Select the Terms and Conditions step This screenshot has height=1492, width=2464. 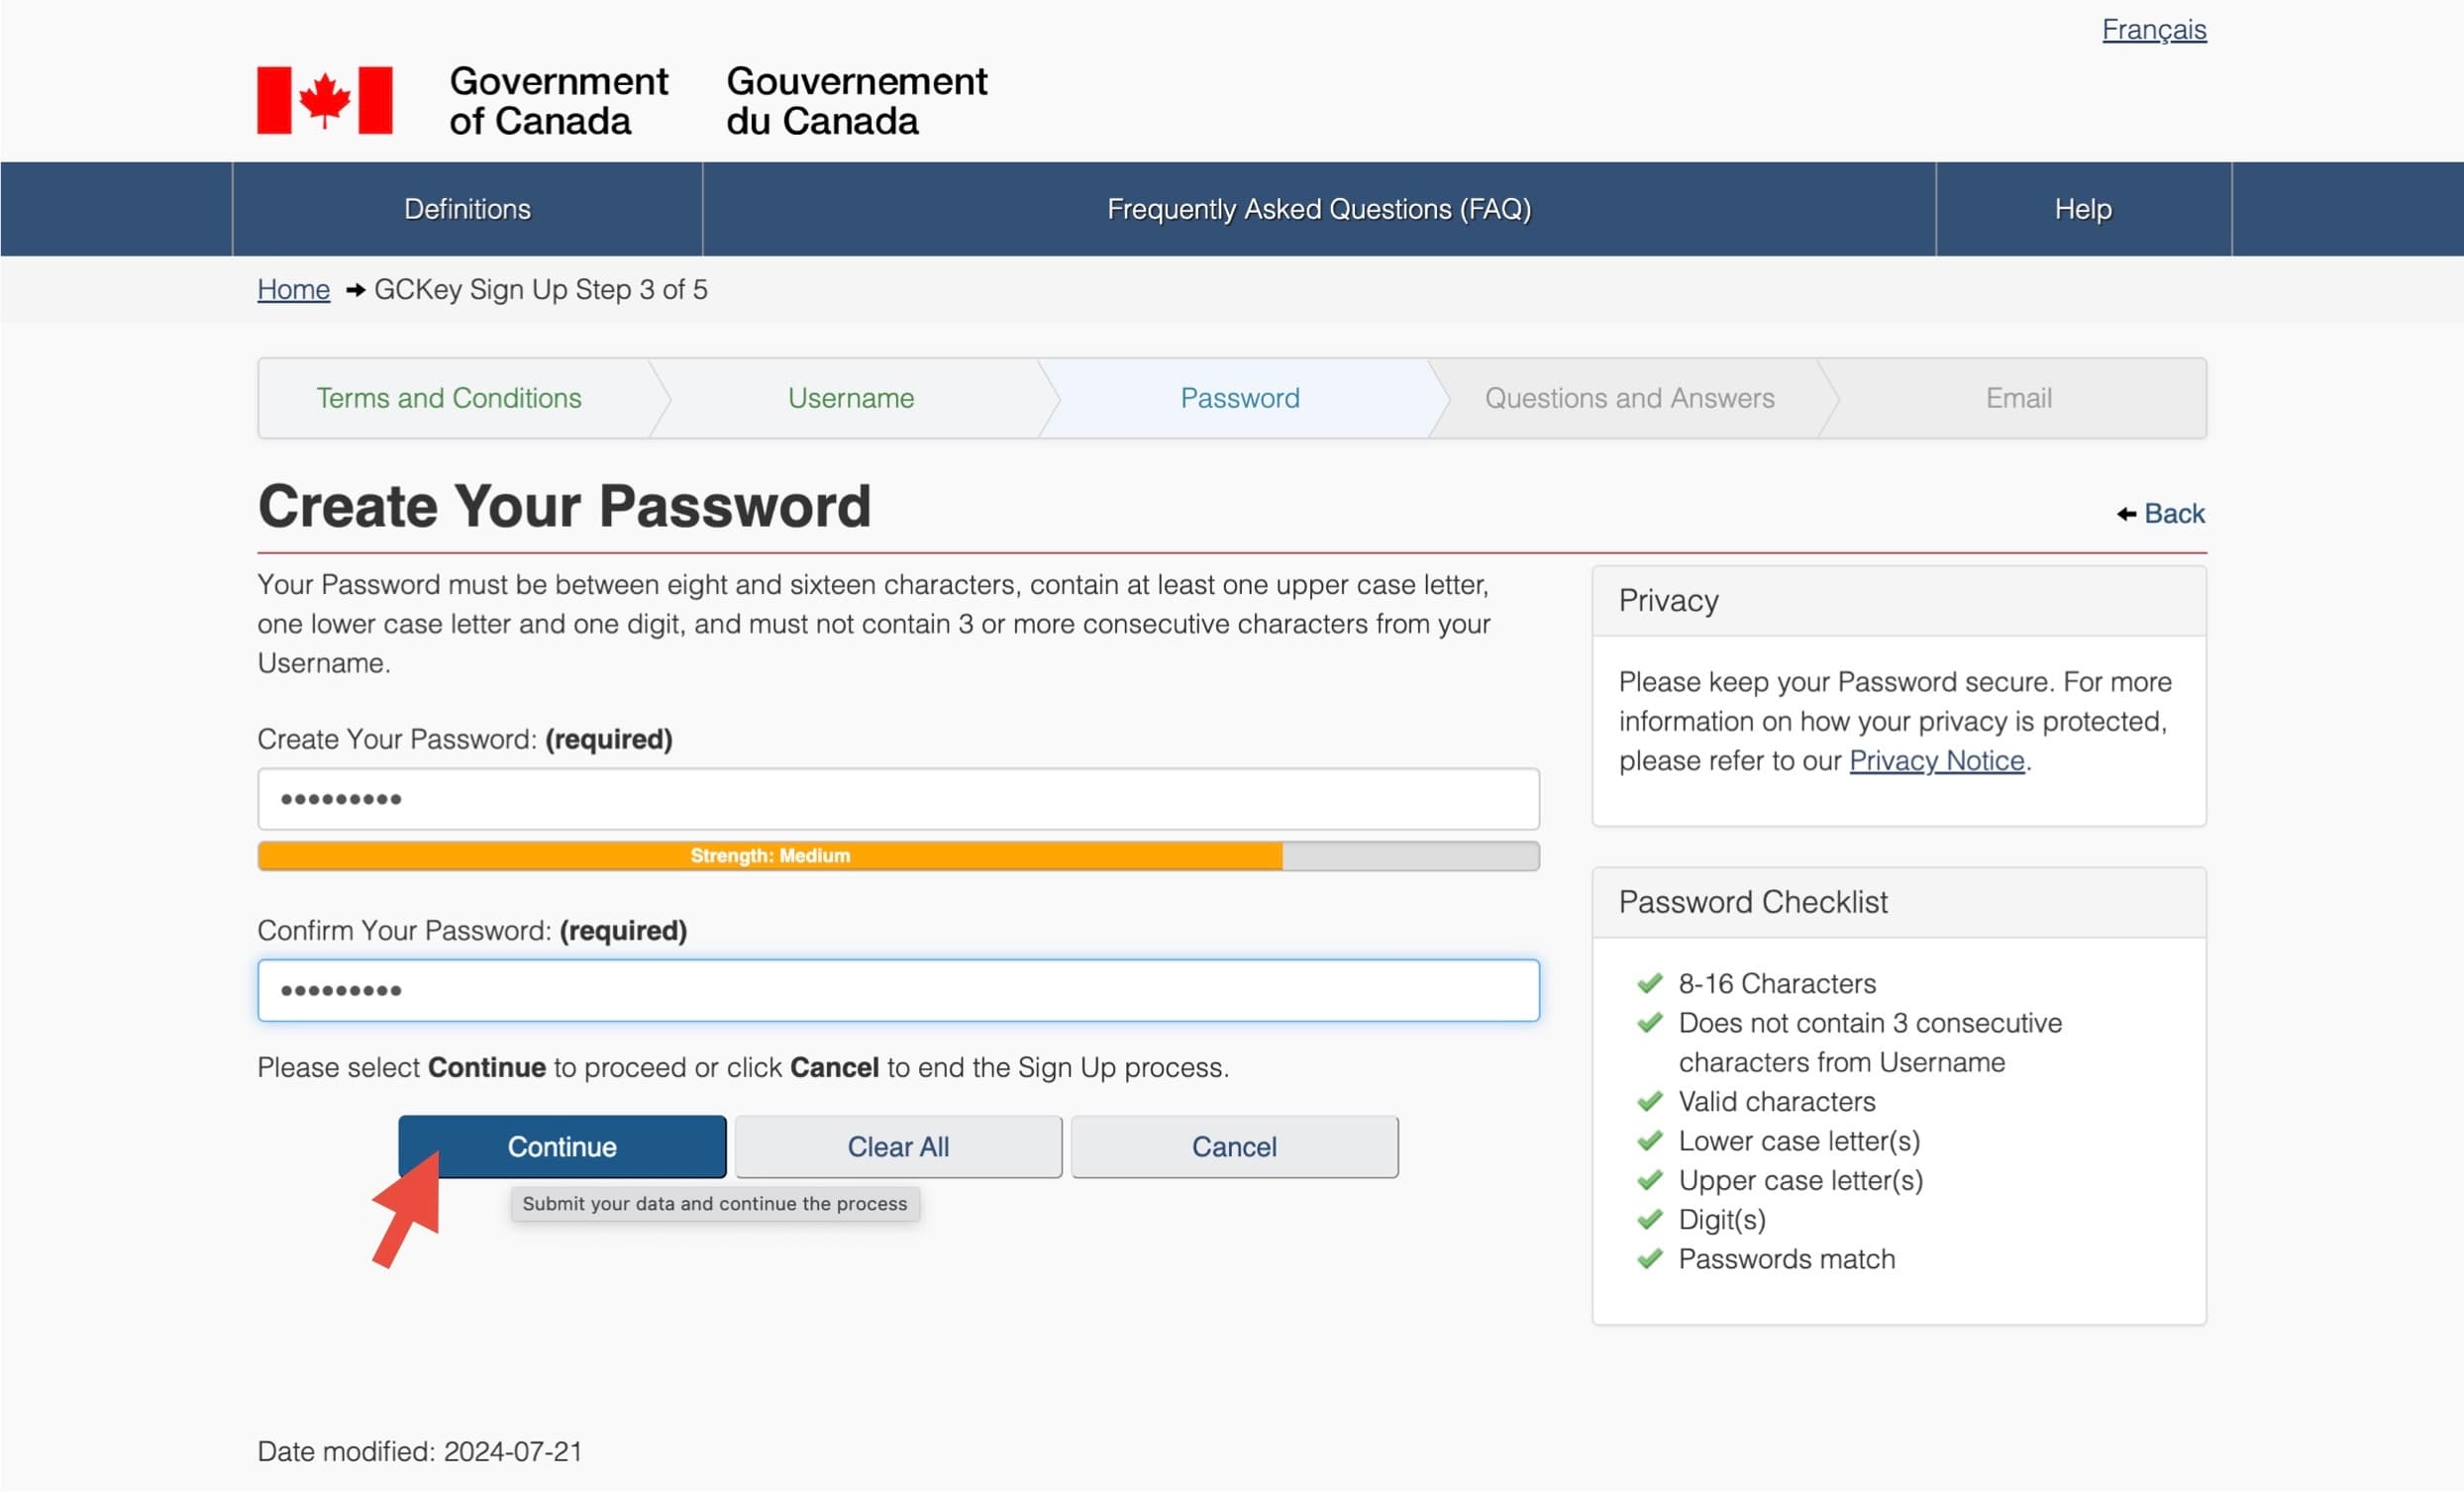coord(448,398)
